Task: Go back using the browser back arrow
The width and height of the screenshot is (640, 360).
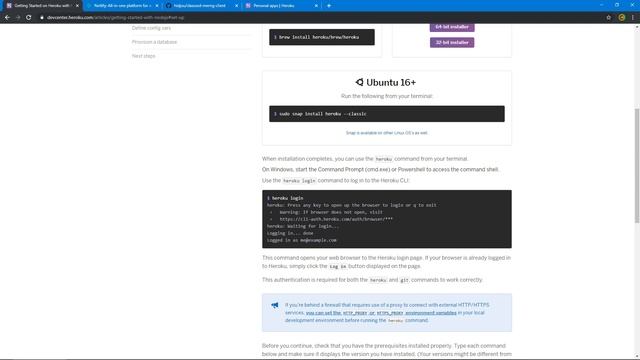Action: [x=7, y=18]
